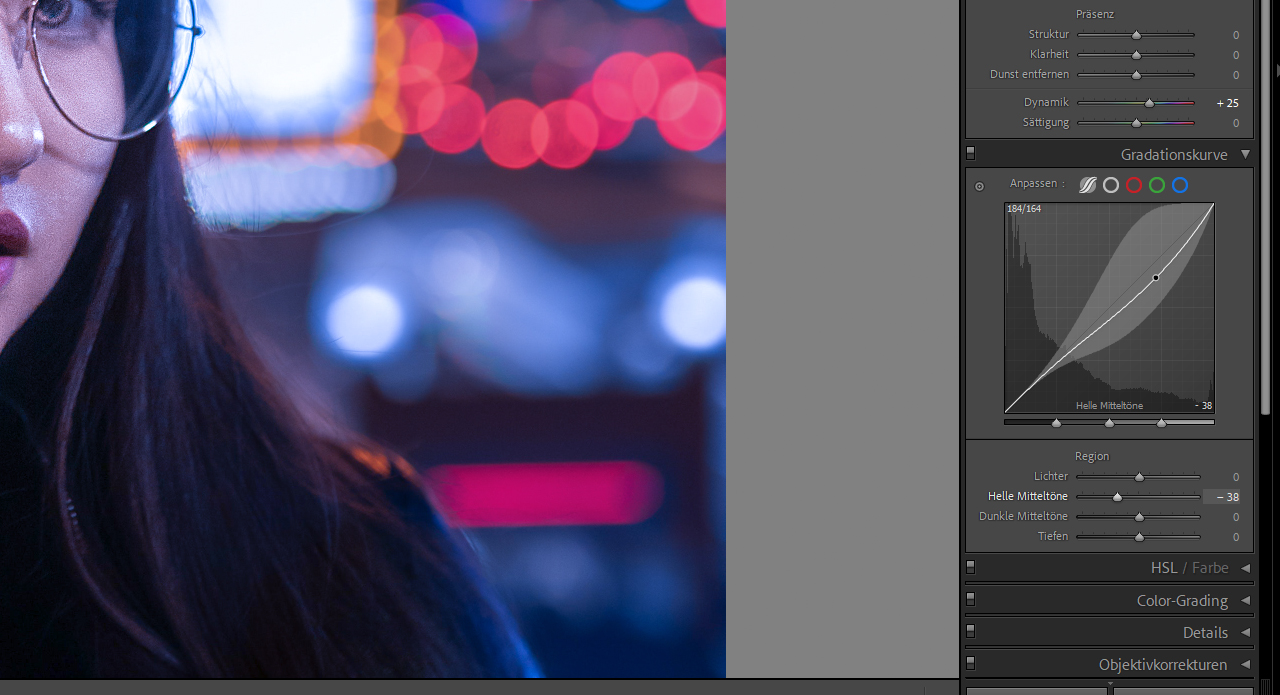Switch to the green channel curve
Image resolution: width=1280 pixels, height=695 pixels.
click(1157, 185)
